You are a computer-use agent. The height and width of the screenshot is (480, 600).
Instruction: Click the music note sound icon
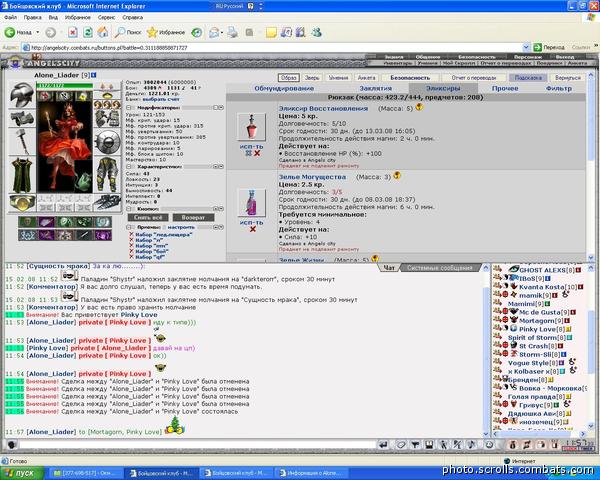(472, 445)
